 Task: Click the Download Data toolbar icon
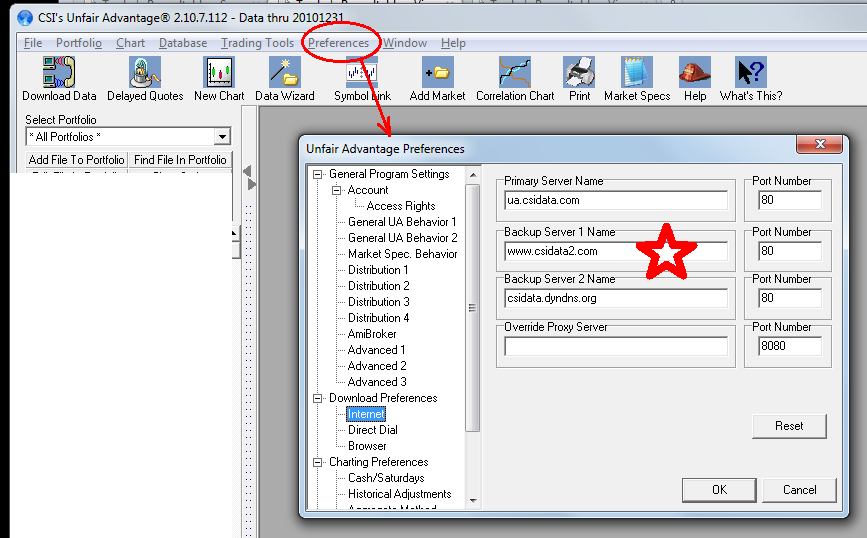59,72
